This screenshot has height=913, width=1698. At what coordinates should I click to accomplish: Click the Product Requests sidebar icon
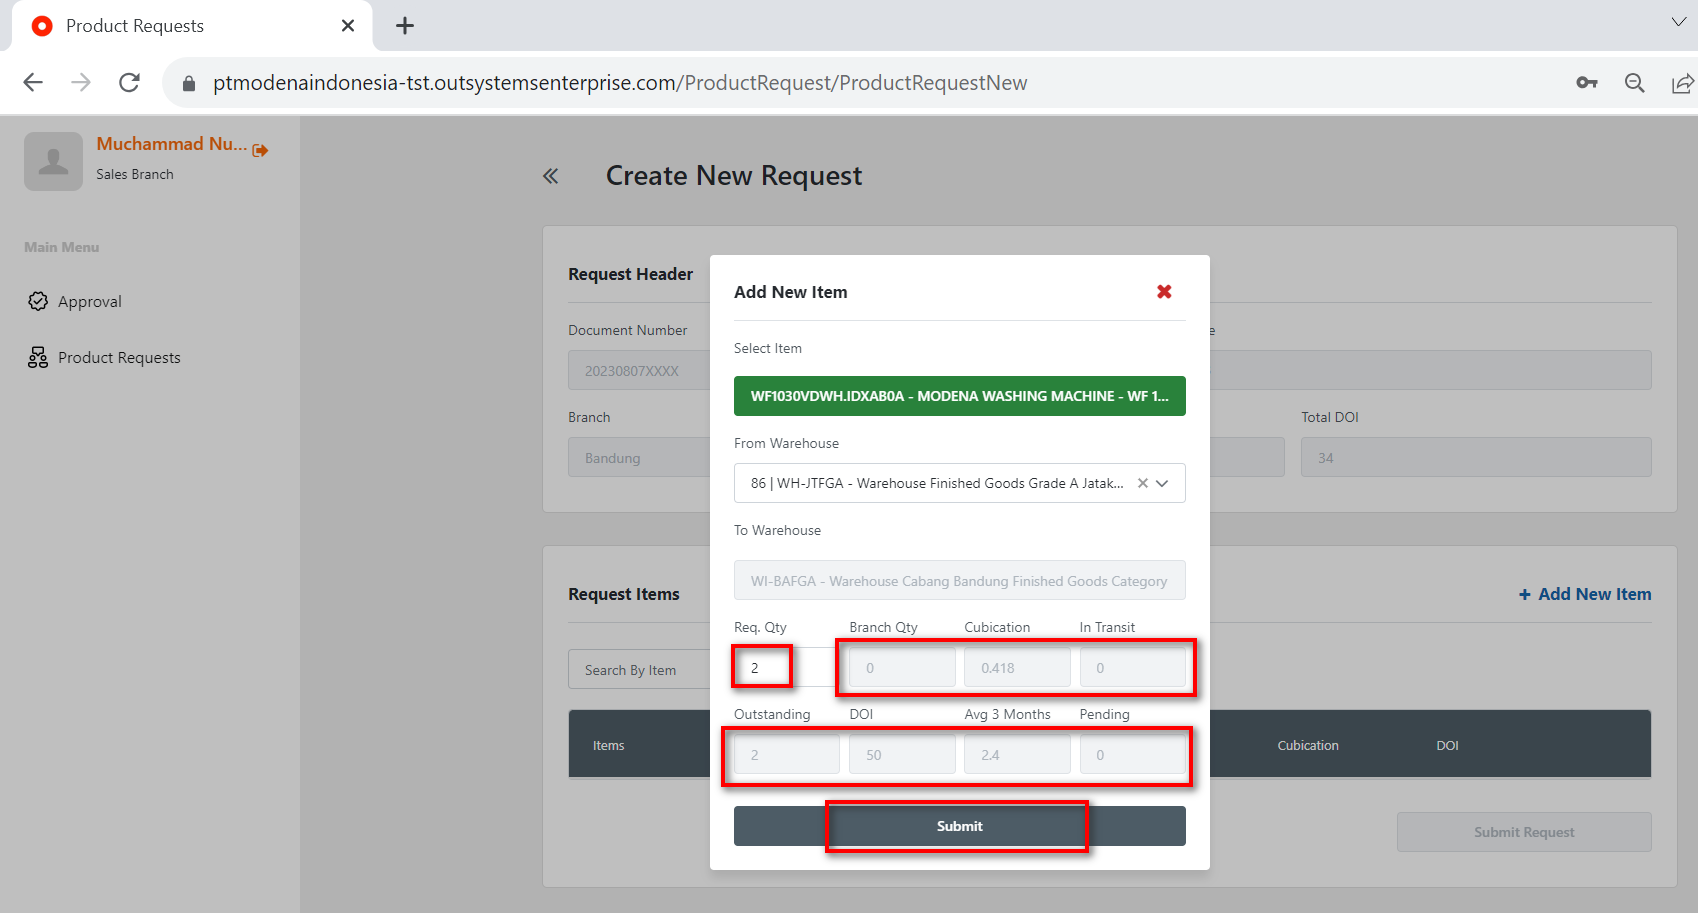[38, 358]
